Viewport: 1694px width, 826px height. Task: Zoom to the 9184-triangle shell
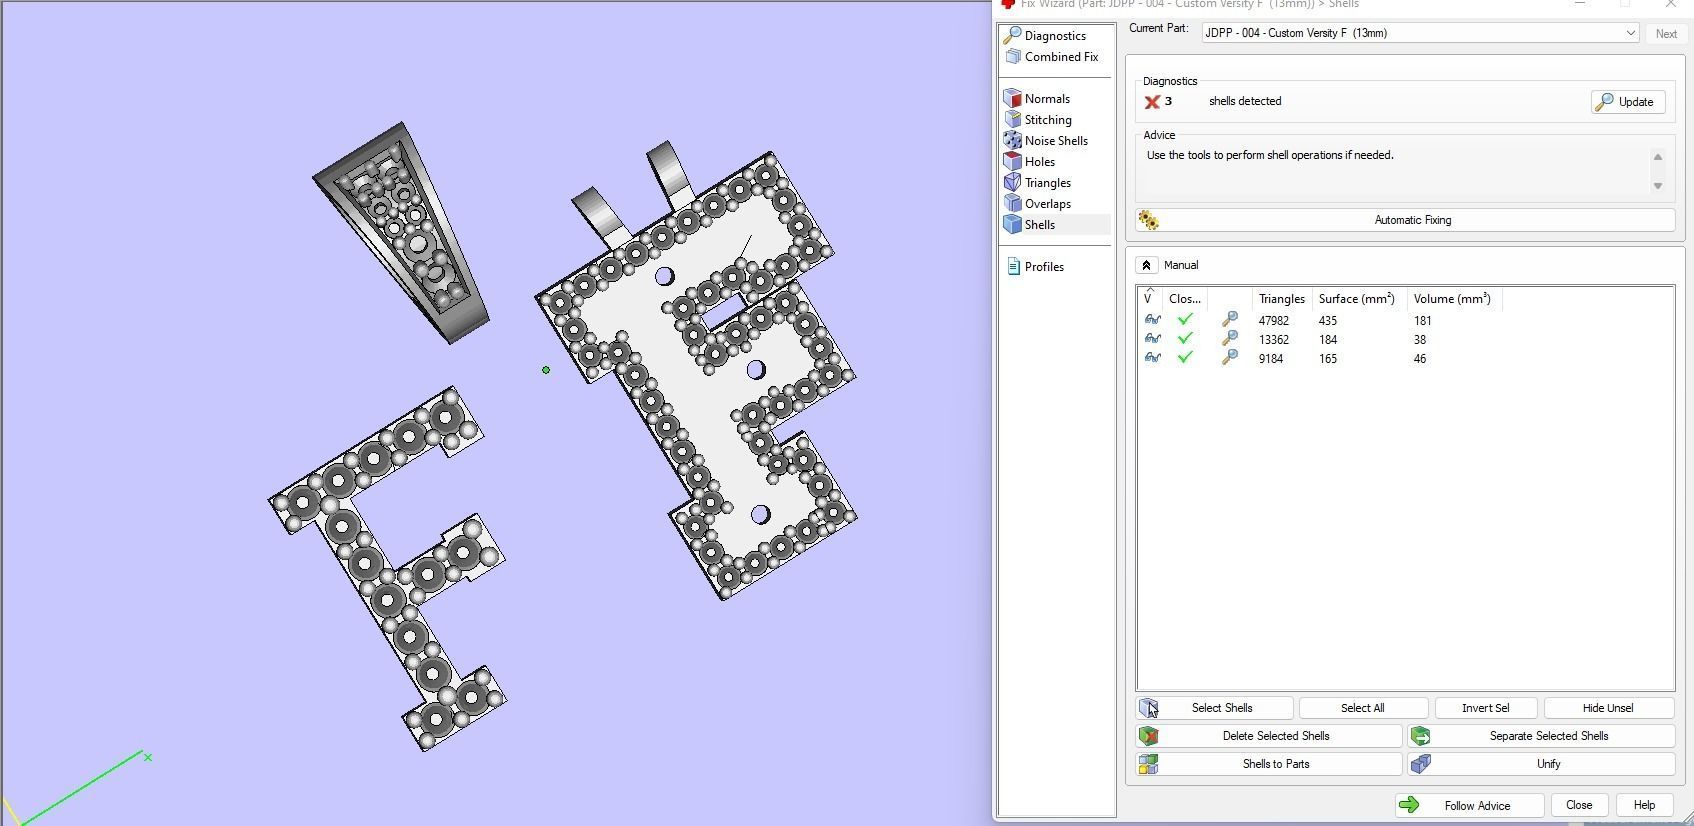click(1230, 358)
